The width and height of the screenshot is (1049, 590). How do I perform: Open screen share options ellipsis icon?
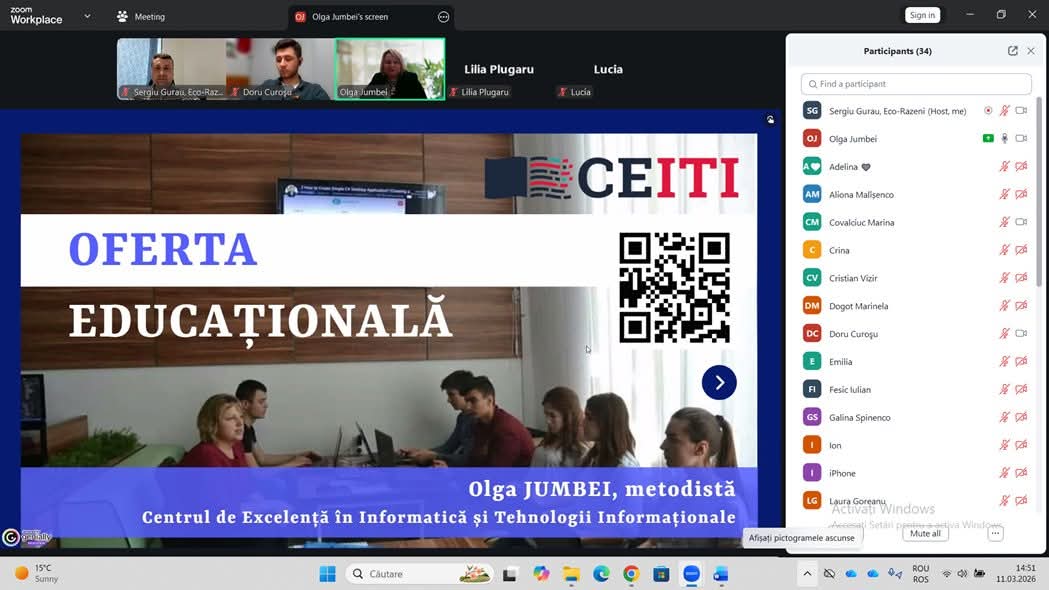[x=444, y=17]
